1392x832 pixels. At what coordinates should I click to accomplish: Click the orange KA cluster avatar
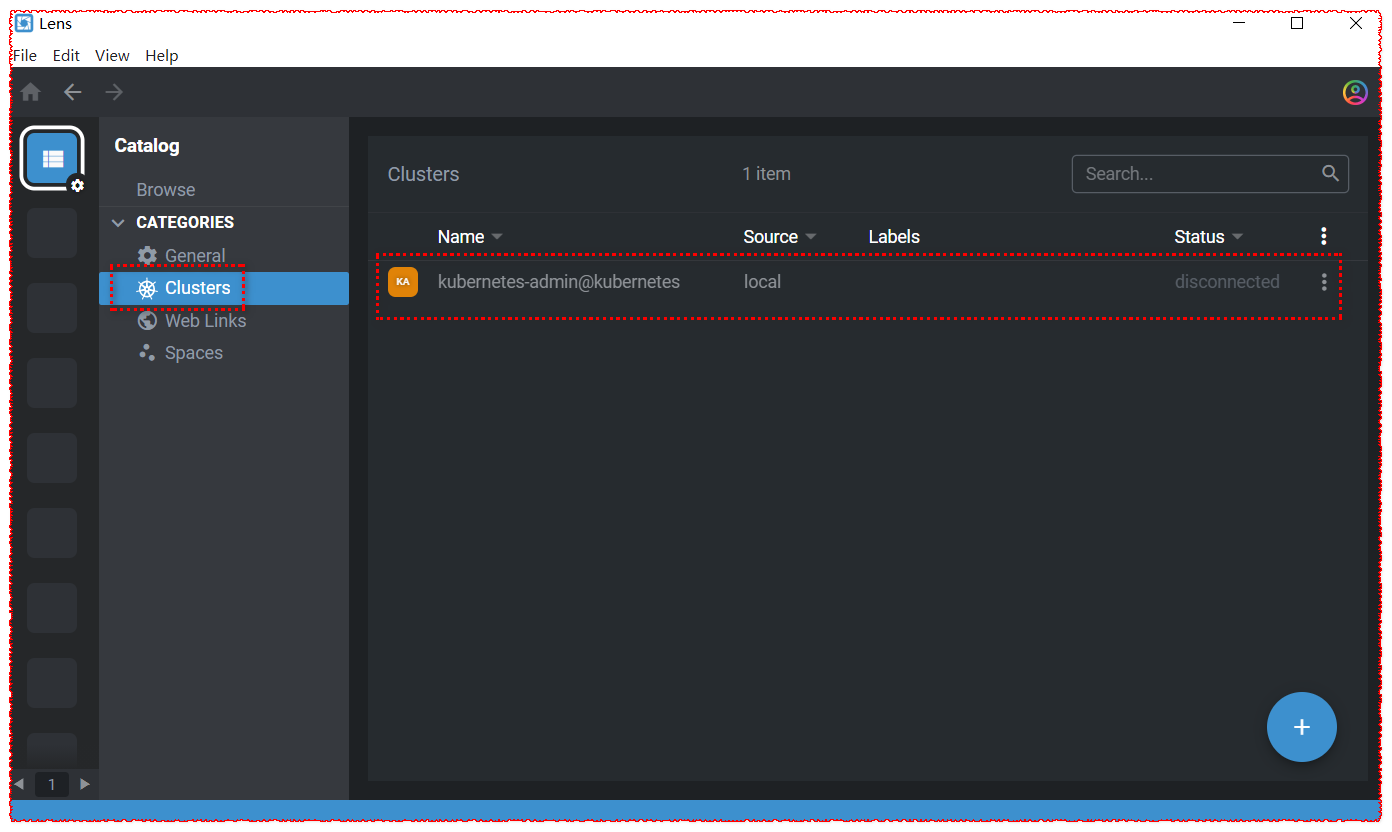[403, 282]
